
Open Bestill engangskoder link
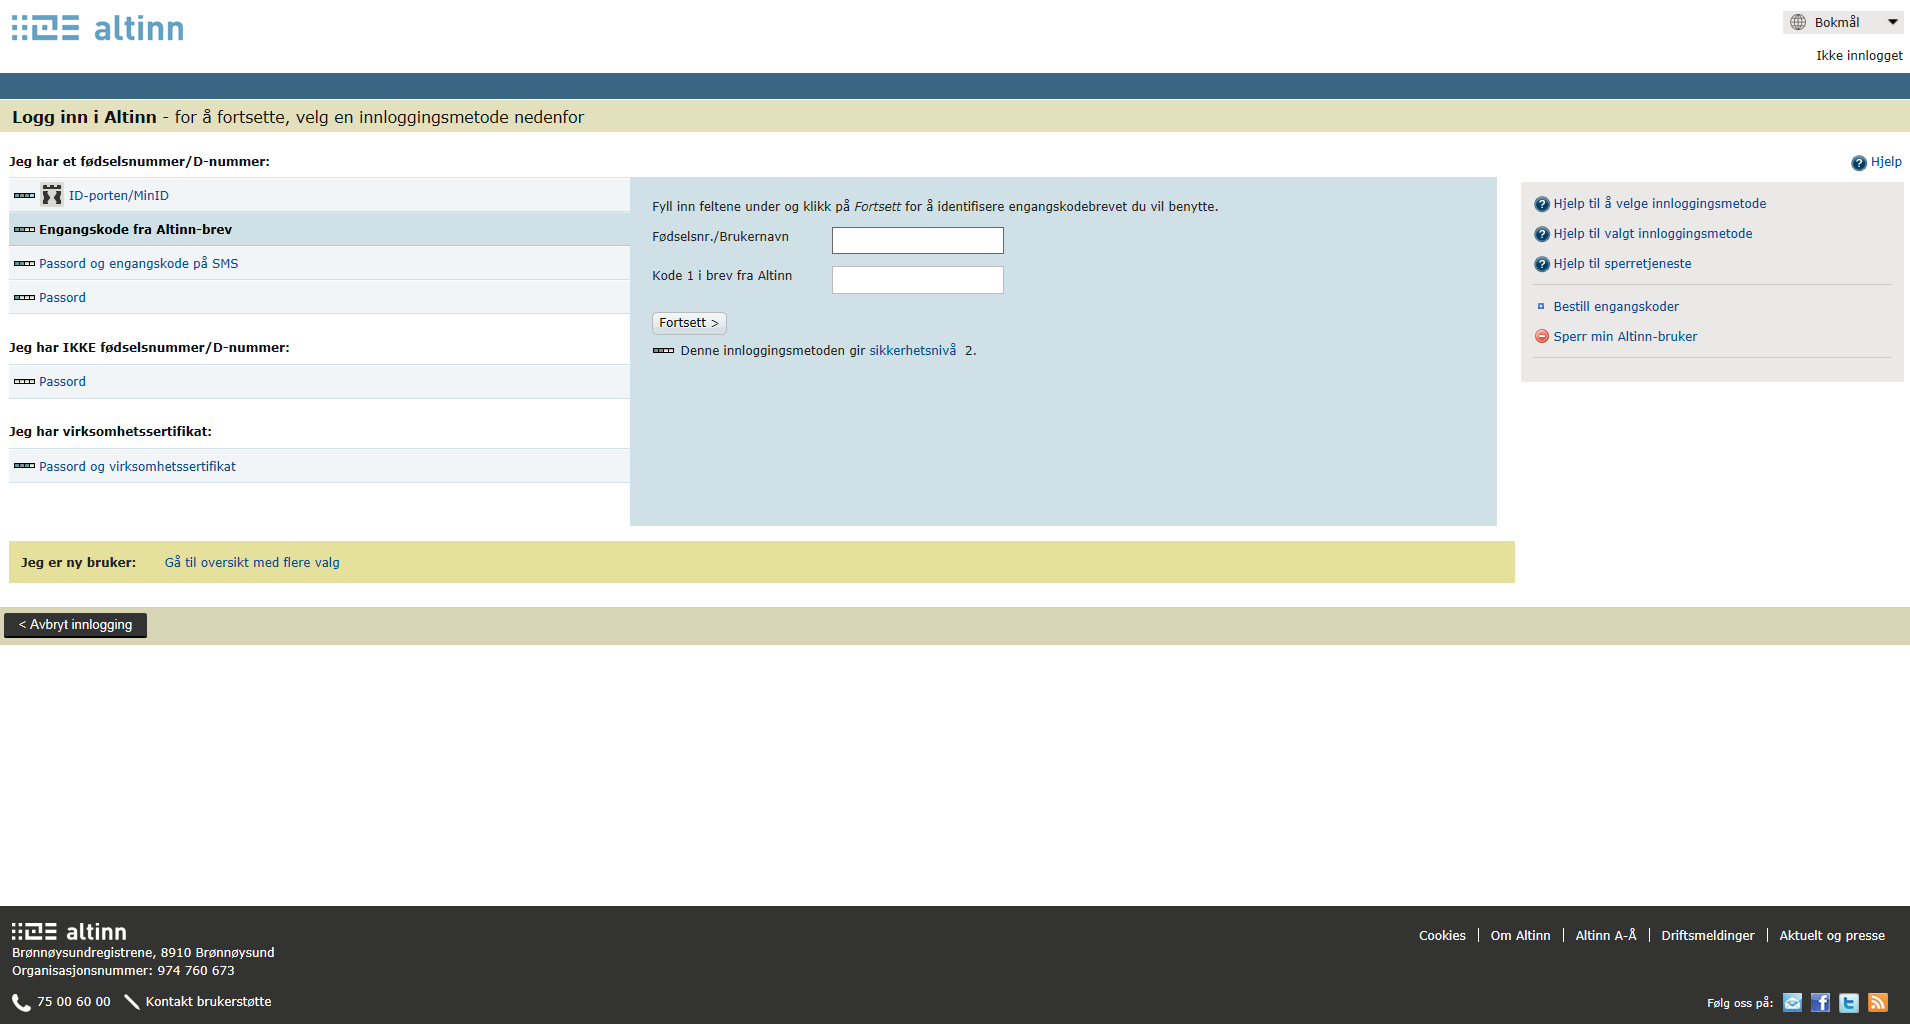(1616, 307)
